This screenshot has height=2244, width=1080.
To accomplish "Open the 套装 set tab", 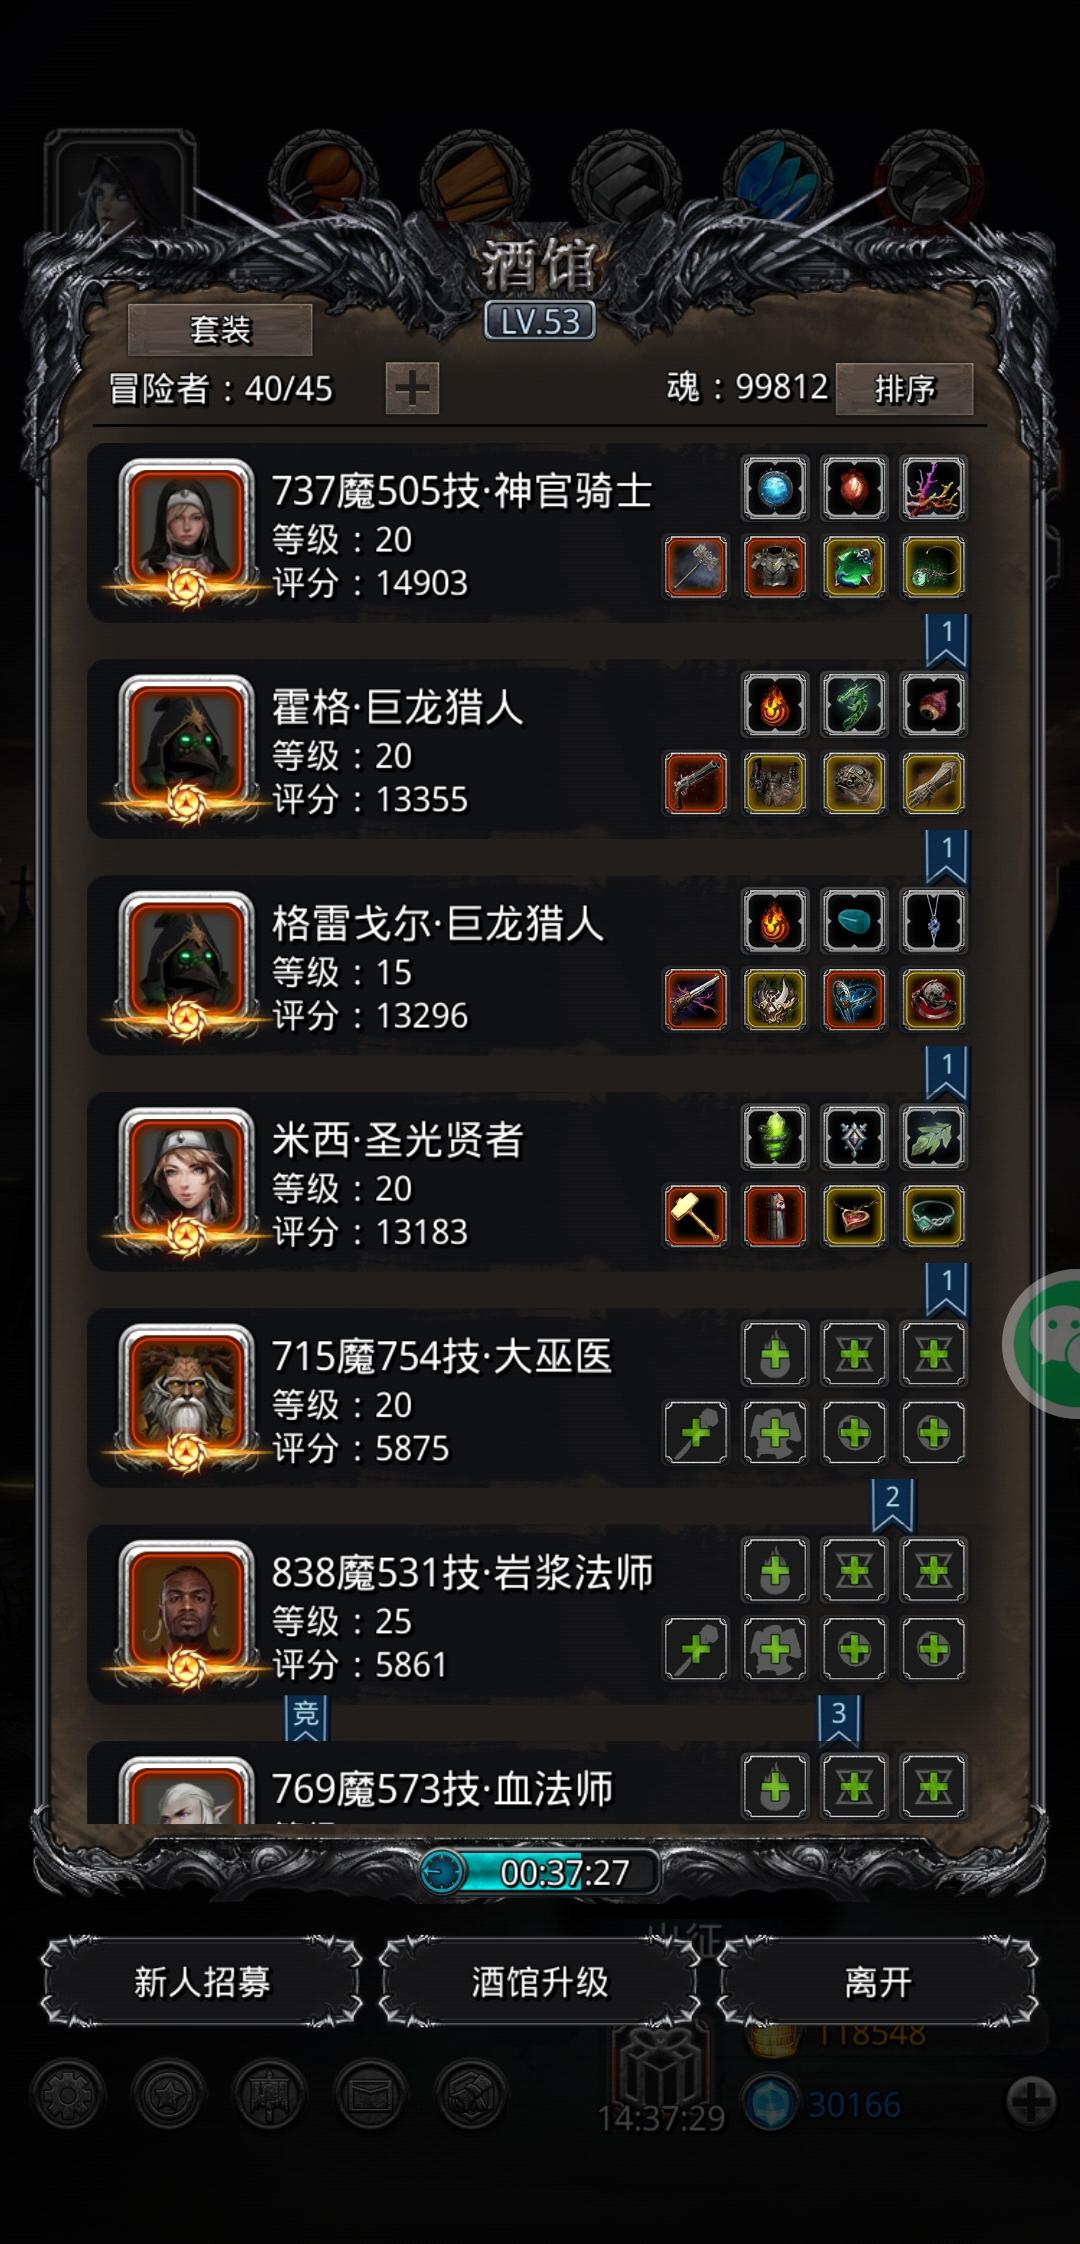I will click(220, 330).
